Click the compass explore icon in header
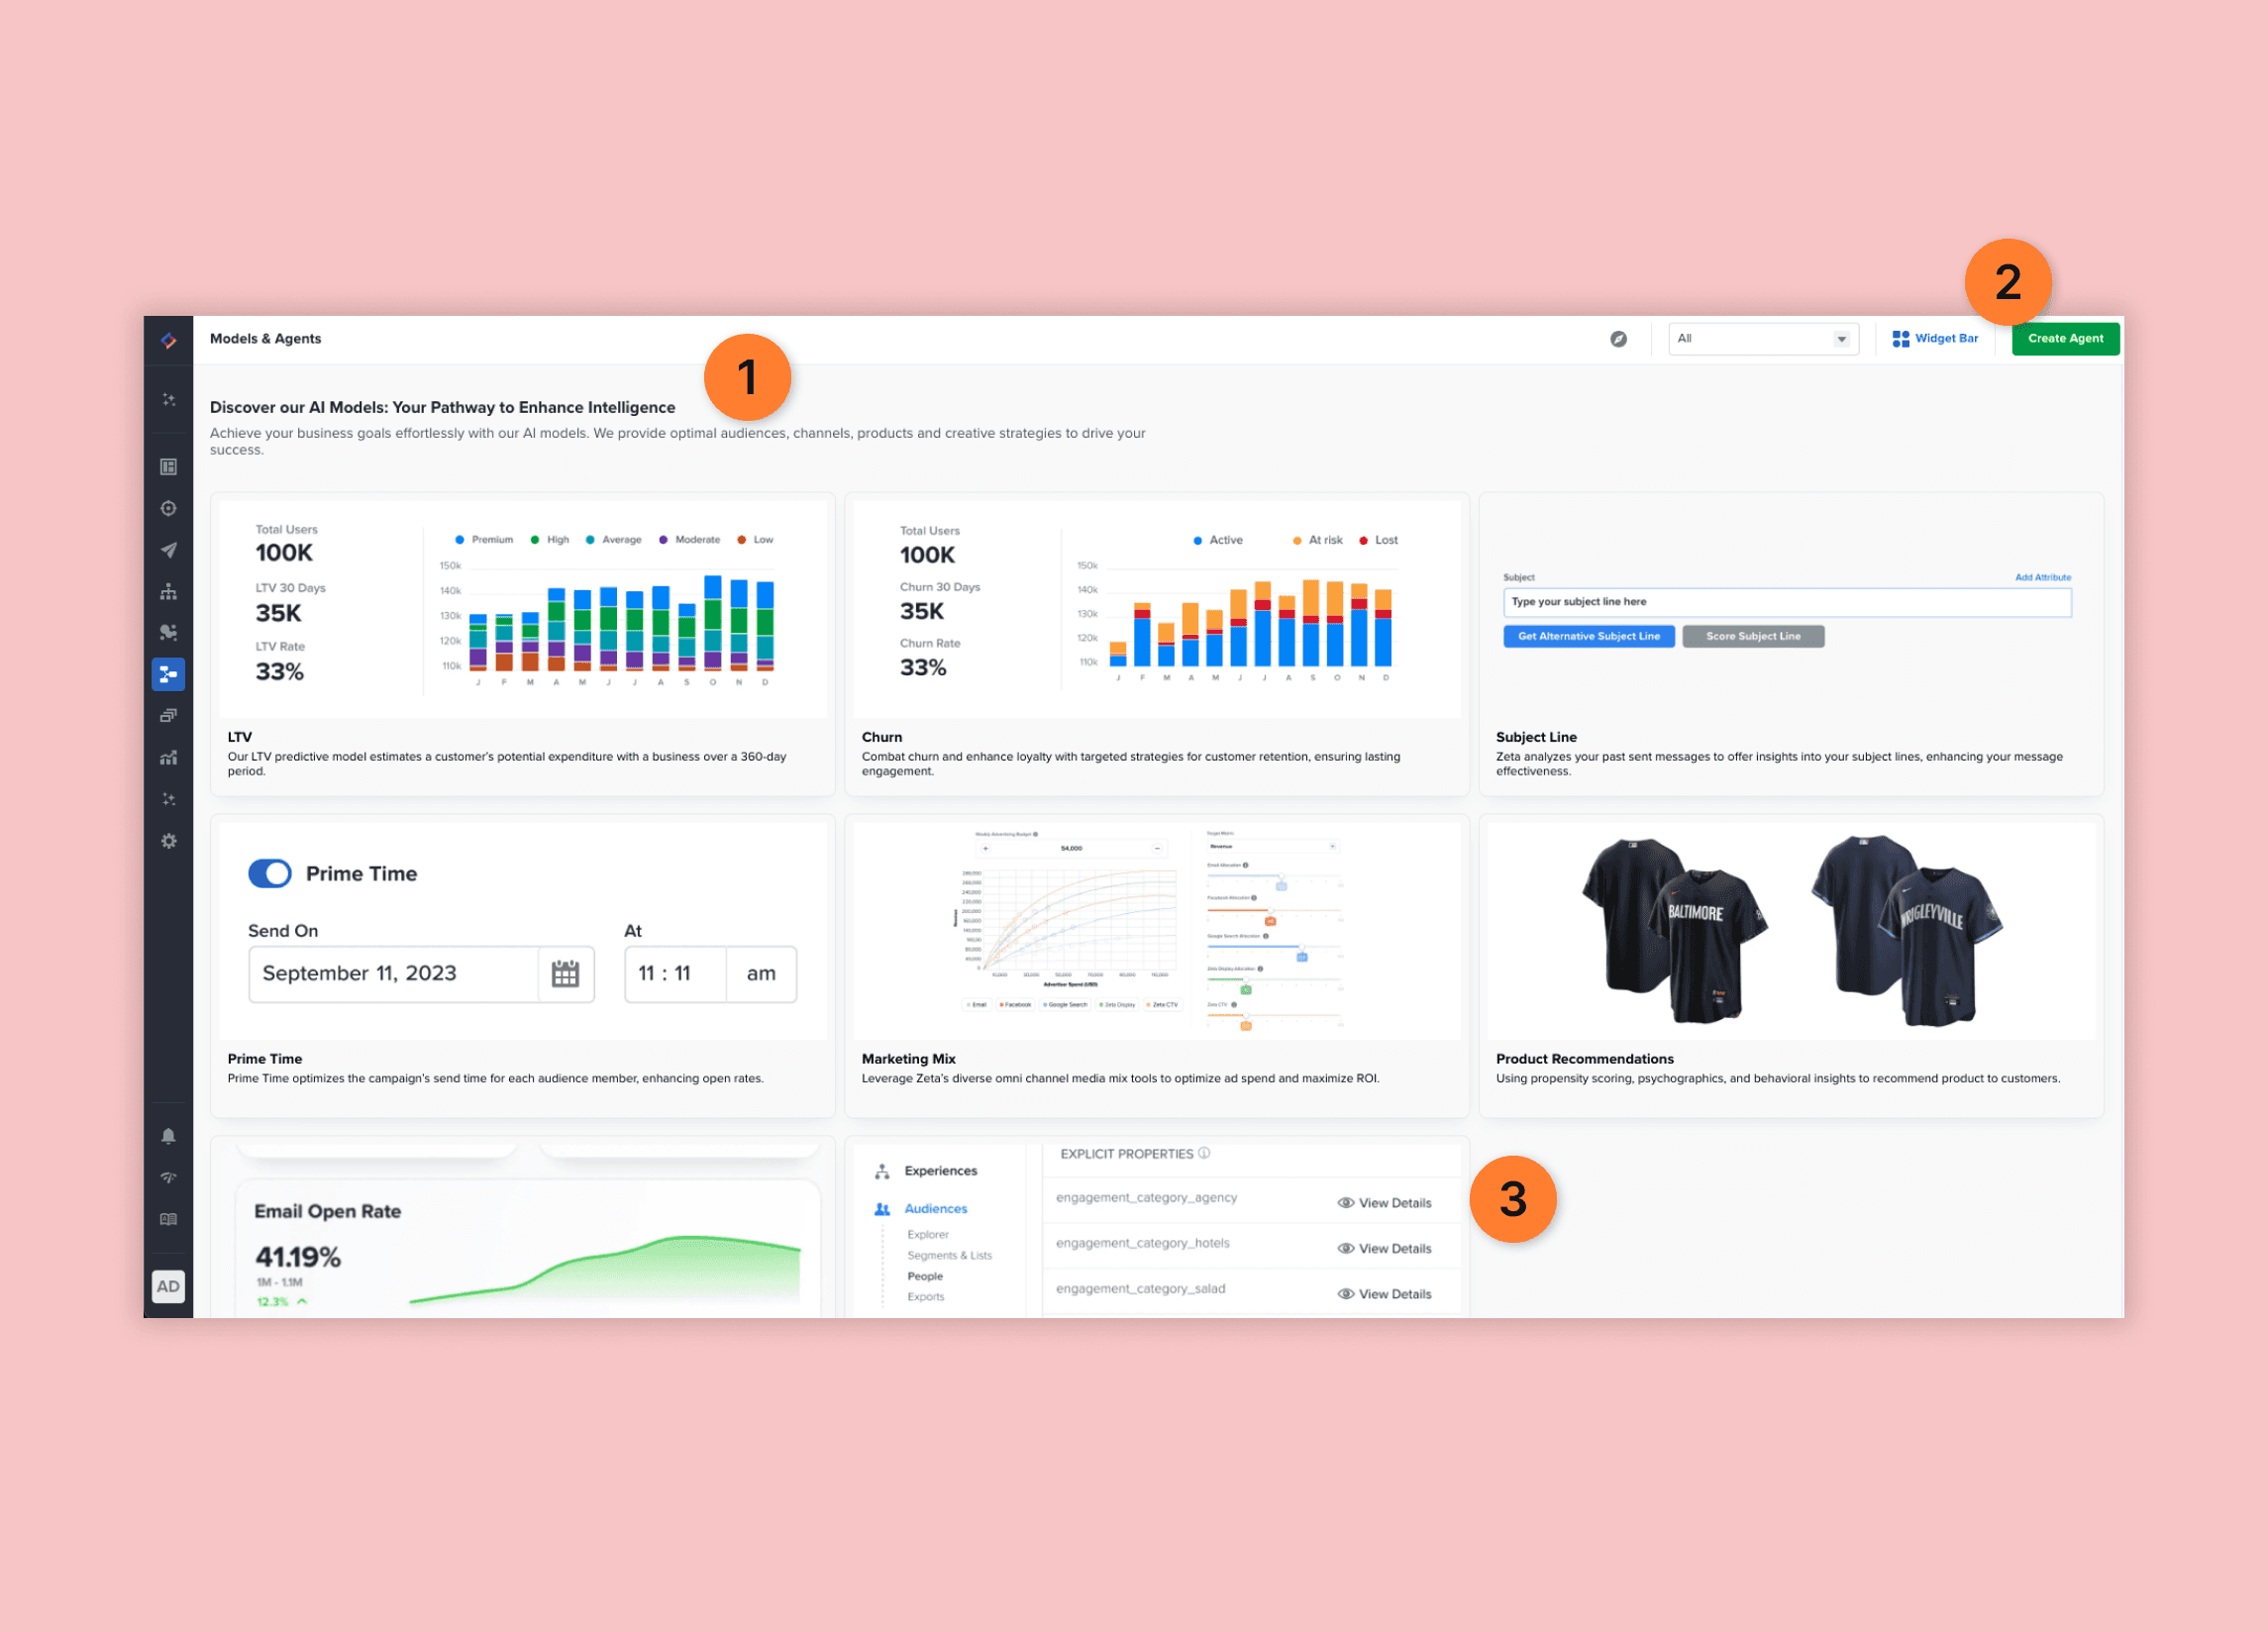 click(x=1618, y=339)
